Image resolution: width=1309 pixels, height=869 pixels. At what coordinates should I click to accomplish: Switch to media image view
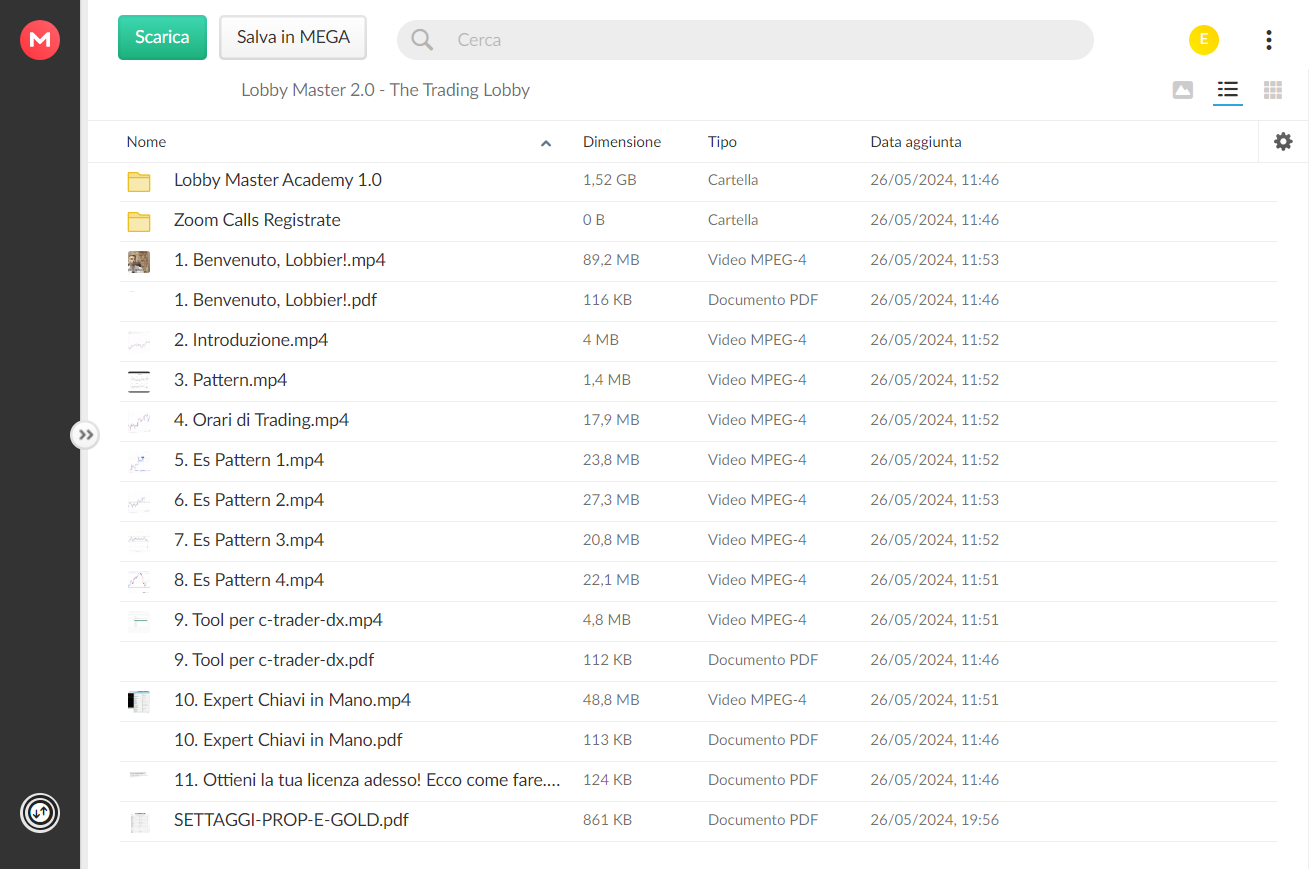(1183, 90)
